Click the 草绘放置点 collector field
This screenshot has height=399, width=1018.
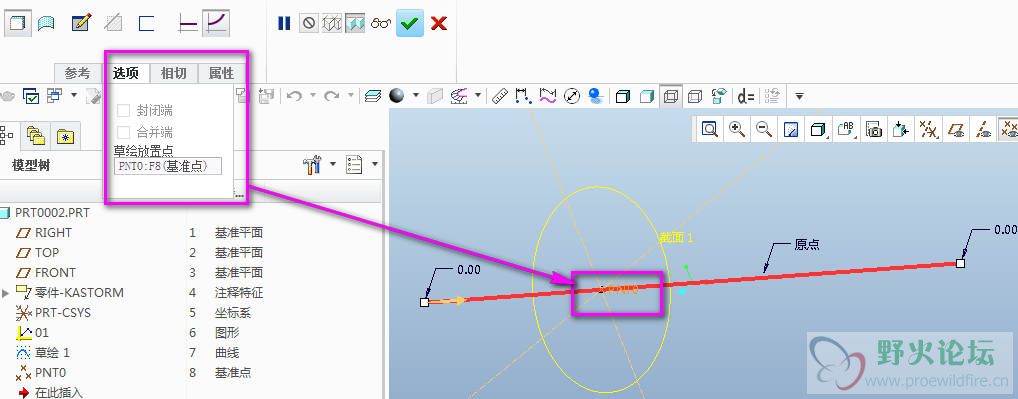(x=168, y=166)
